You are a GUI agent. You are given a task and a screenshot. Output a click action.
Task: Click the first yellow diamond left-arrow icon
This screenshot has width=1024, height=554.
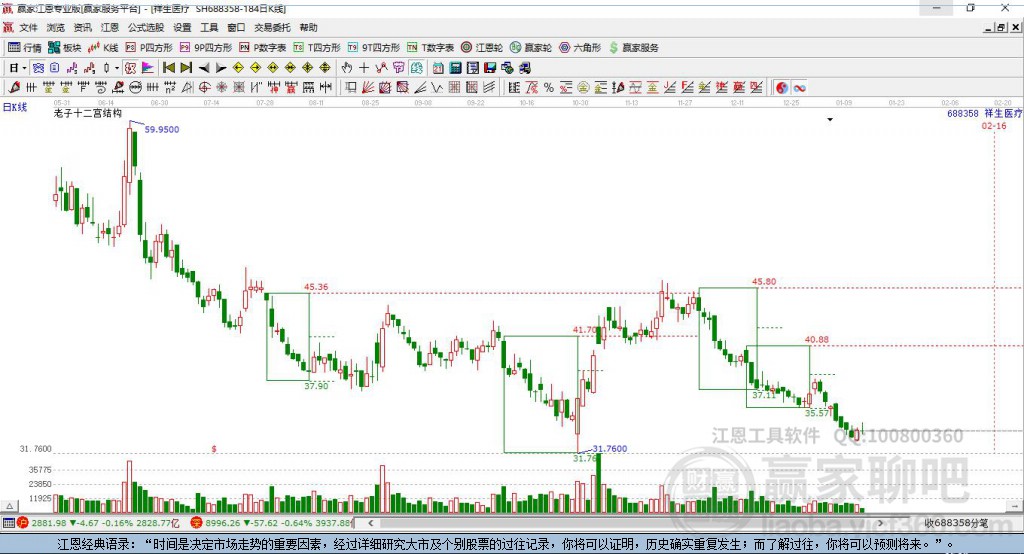[238, 68]
